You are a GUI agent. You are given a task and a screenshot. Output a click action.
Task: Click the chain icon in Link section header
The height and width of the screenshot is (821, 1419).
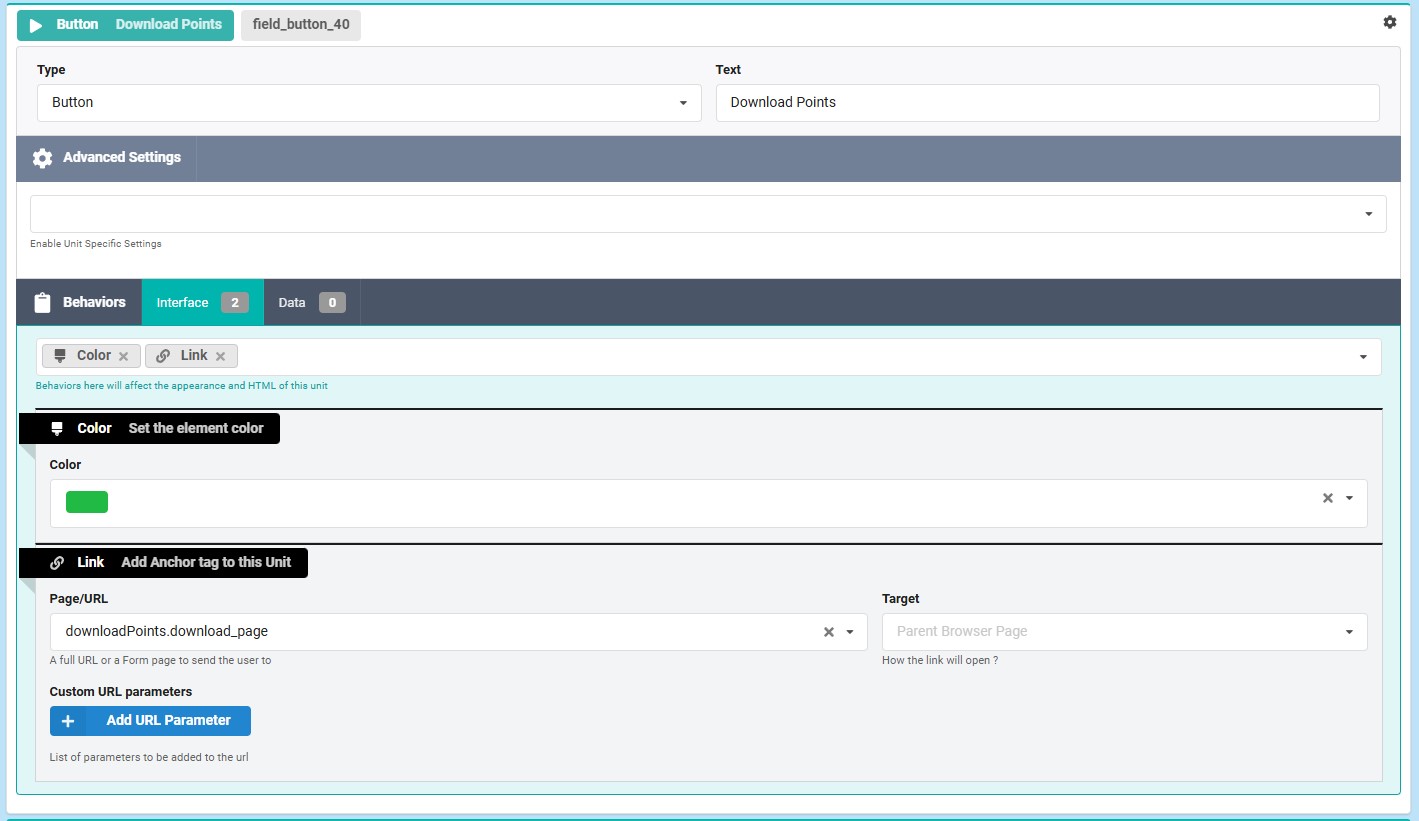point(58,563)
